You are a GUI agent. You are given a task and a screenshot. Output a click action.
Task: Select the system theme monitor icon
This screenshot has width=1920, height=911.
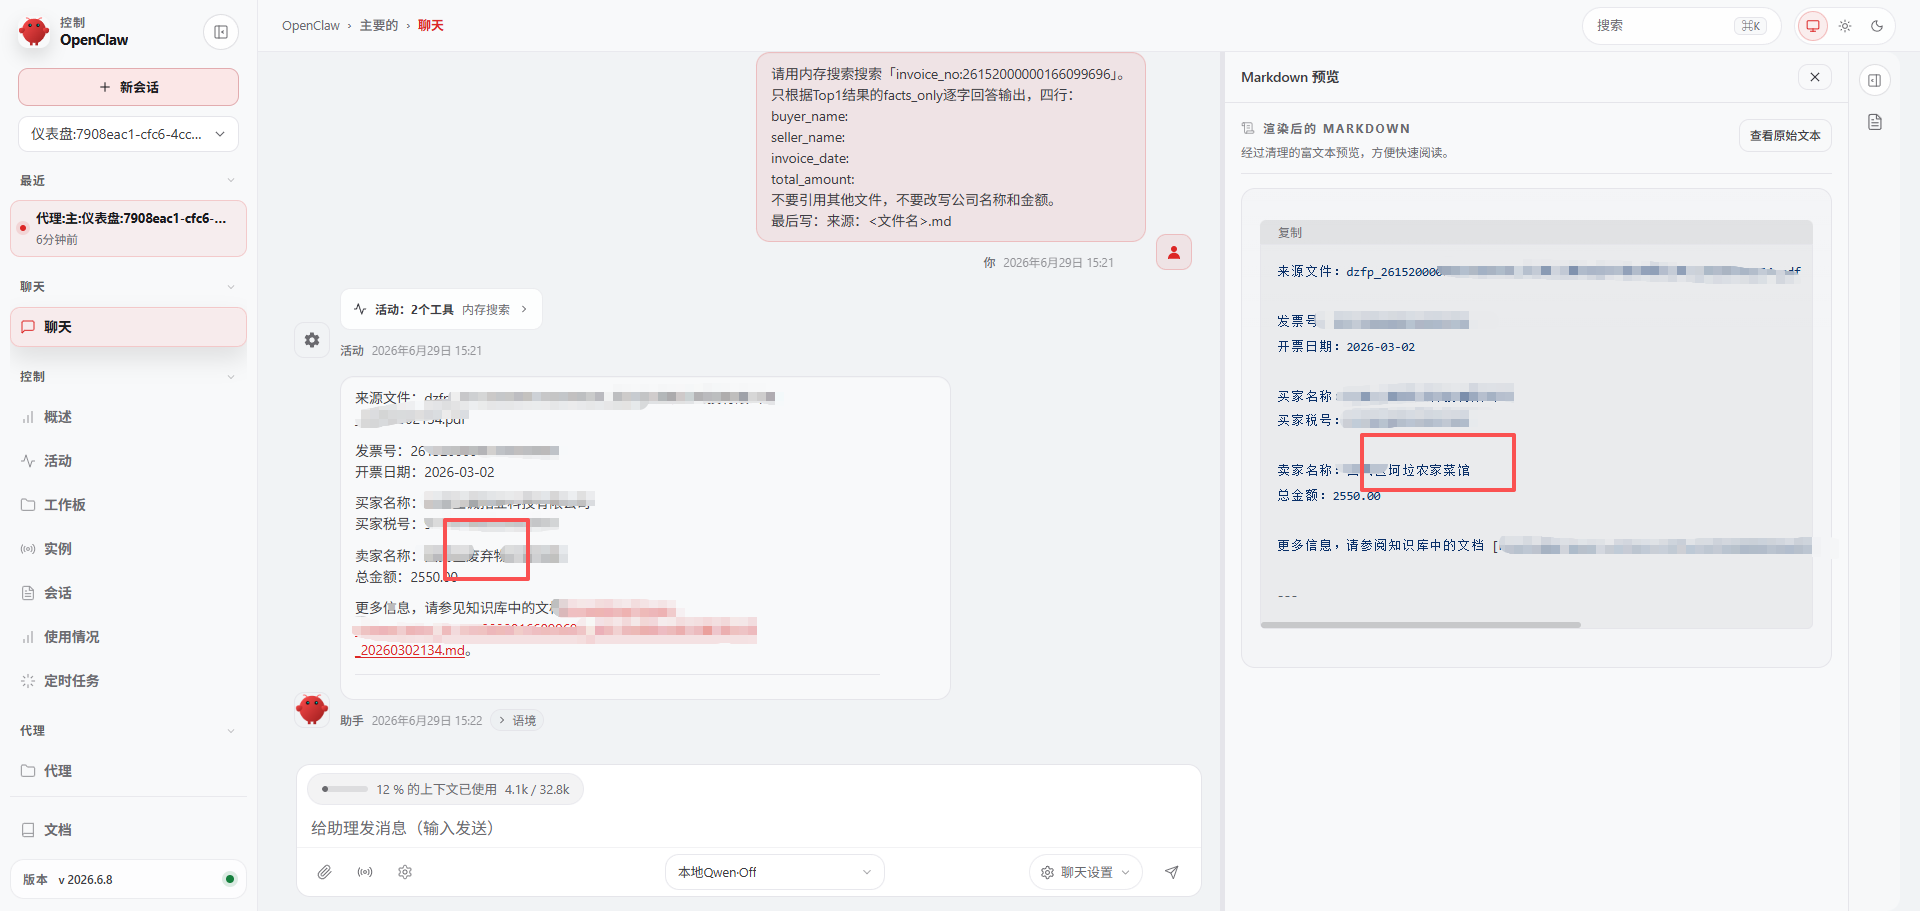pos(1813,26)
